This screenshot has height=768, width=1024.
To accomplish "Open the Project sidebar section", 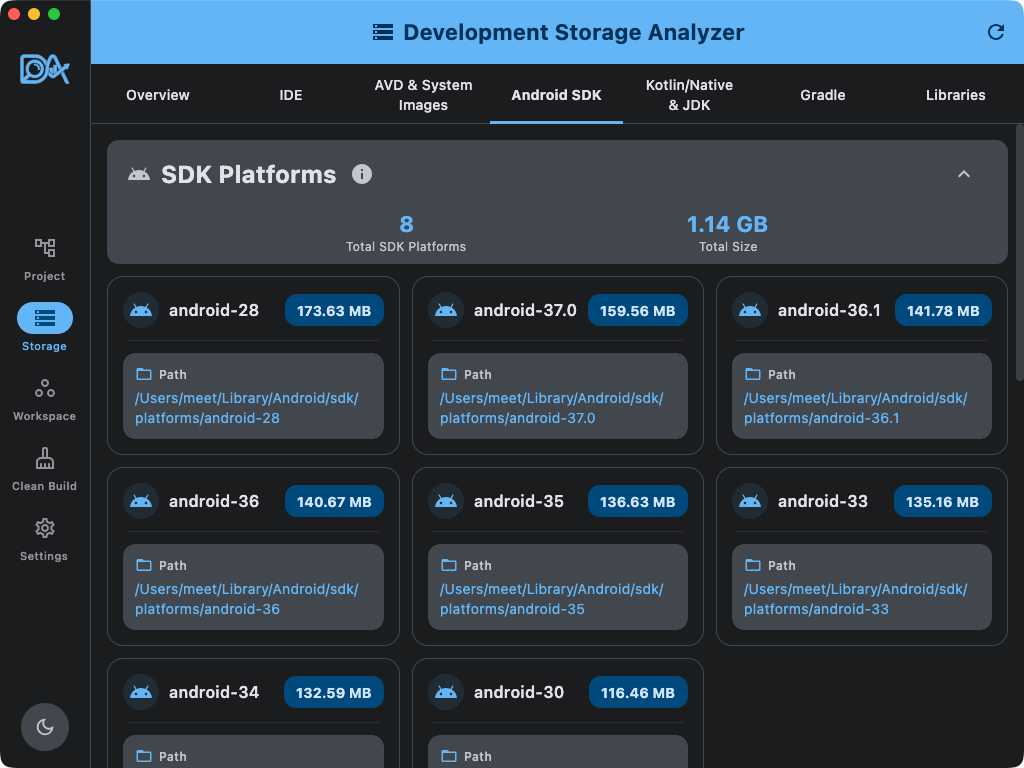I will pos(44,260).
